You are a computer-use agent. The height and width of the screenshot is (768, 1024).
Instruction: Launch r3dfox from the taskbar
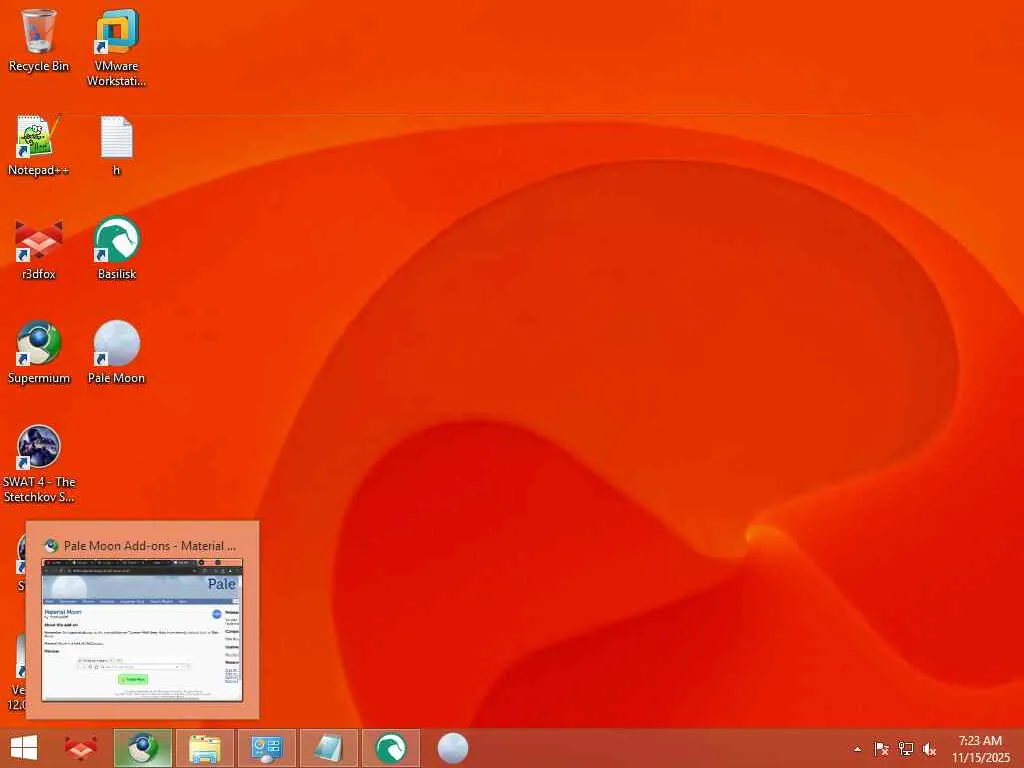click(80, 748)
